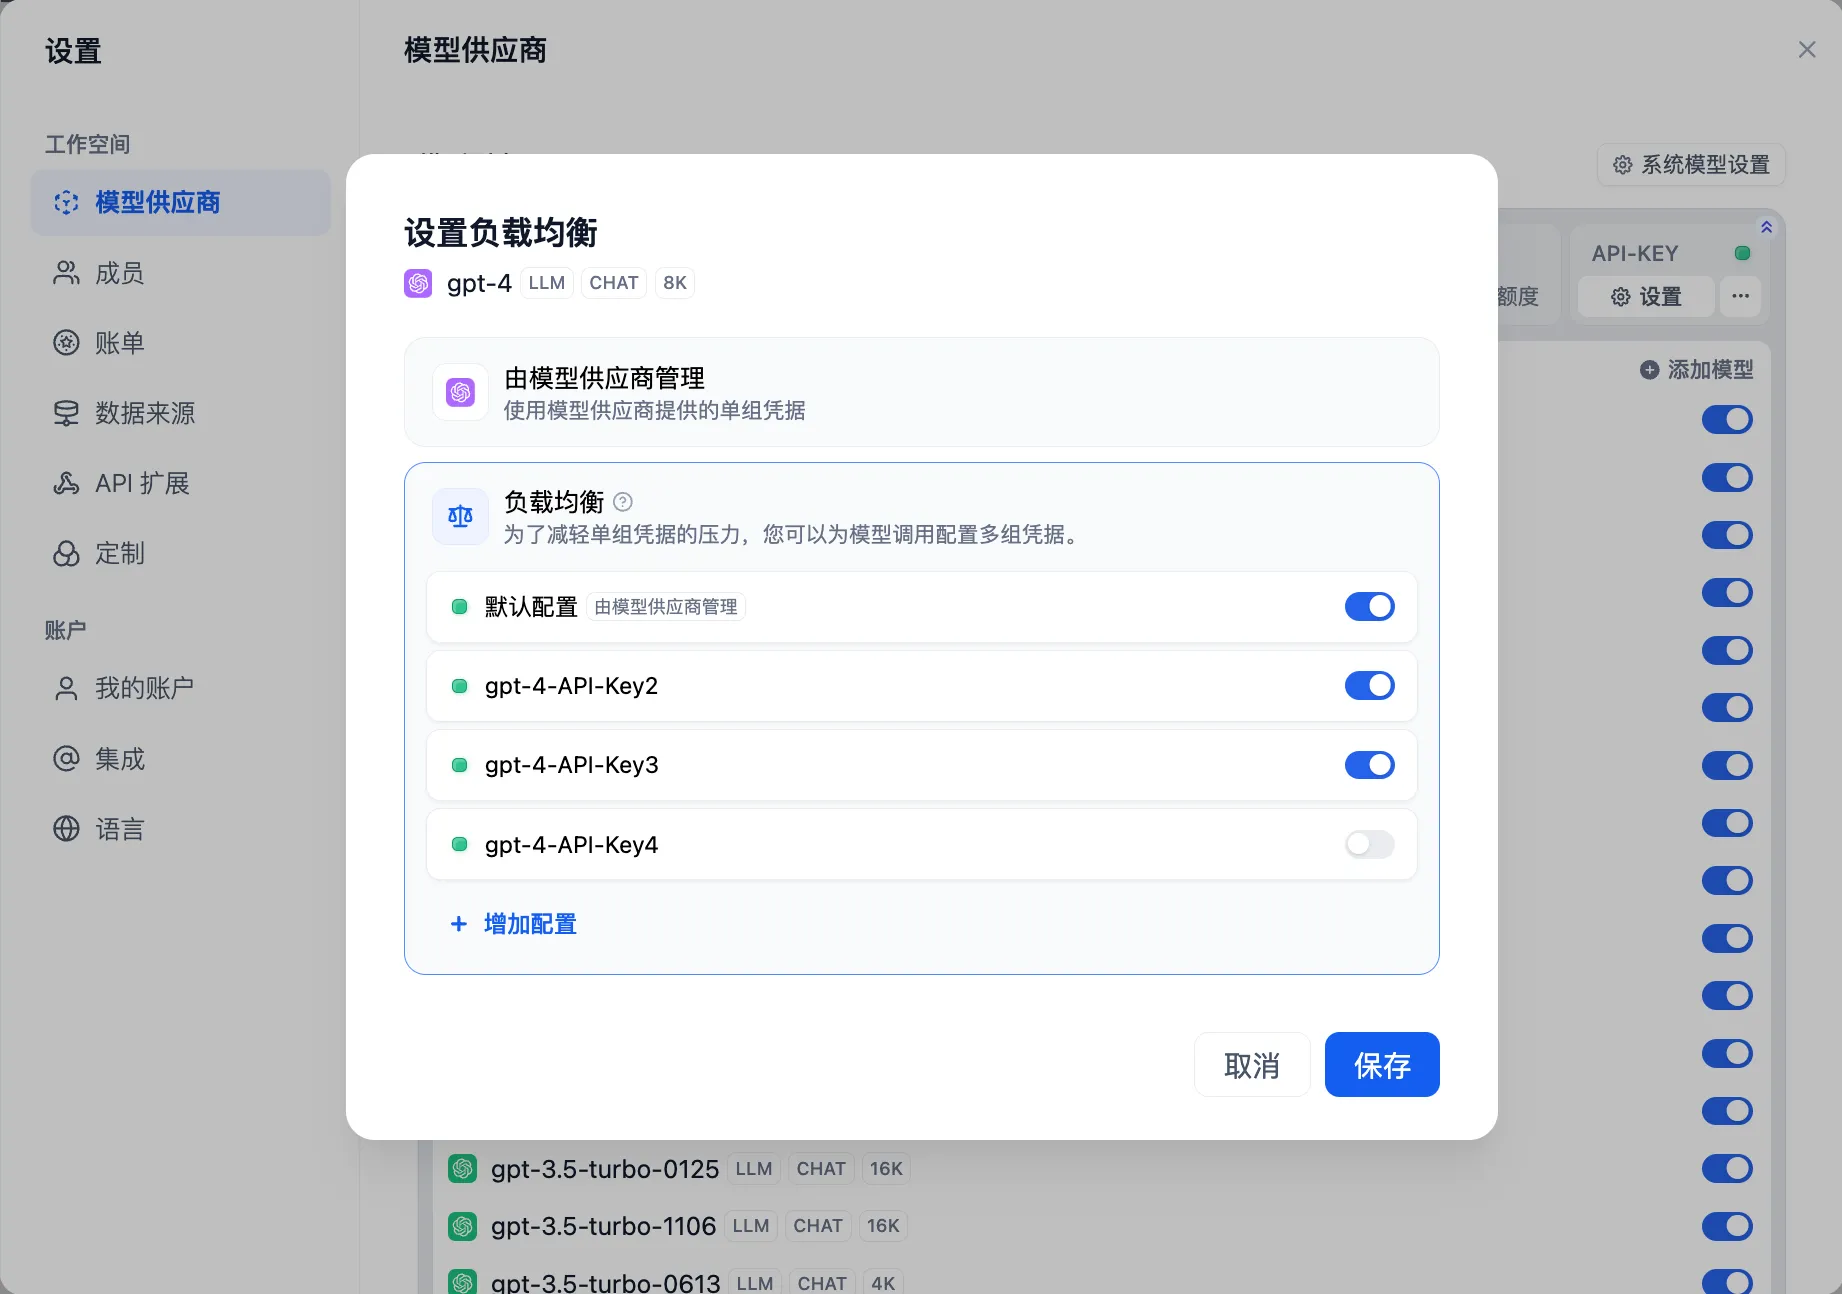Click the help icon beside 负载均衡
The height and width of the screenshot is (1294, 1842).
click(x=622, y=502)
